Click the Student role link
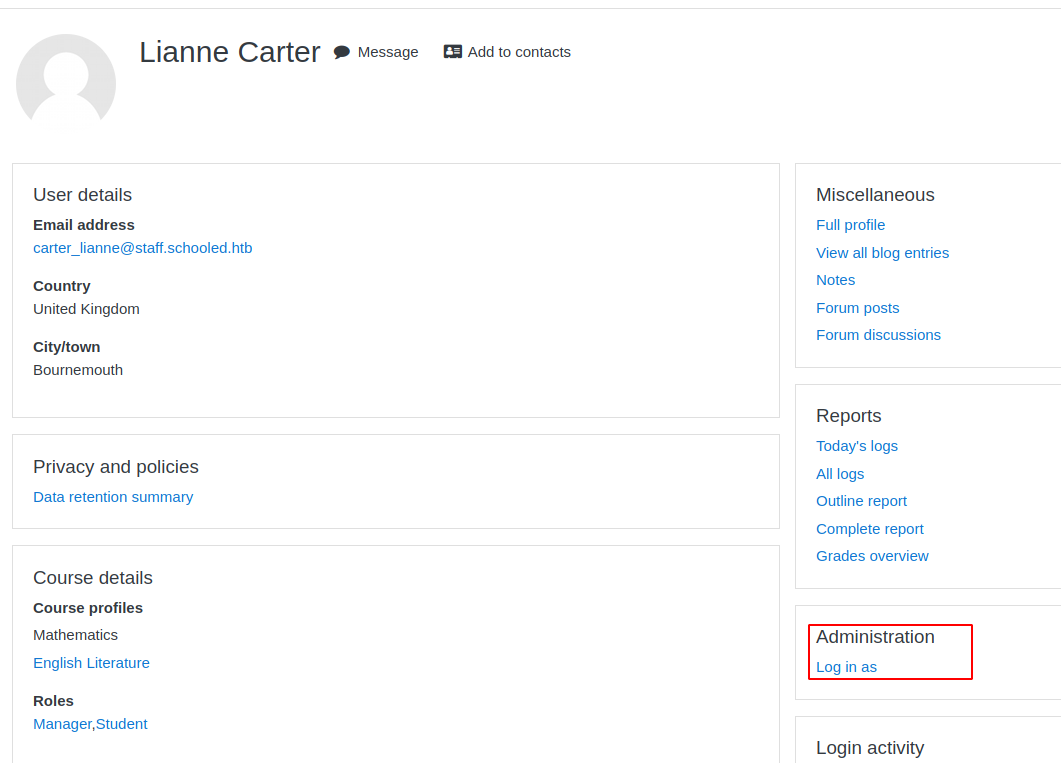Image resolution: width=1061 pixels, height=763 pixels. [122, 724]
